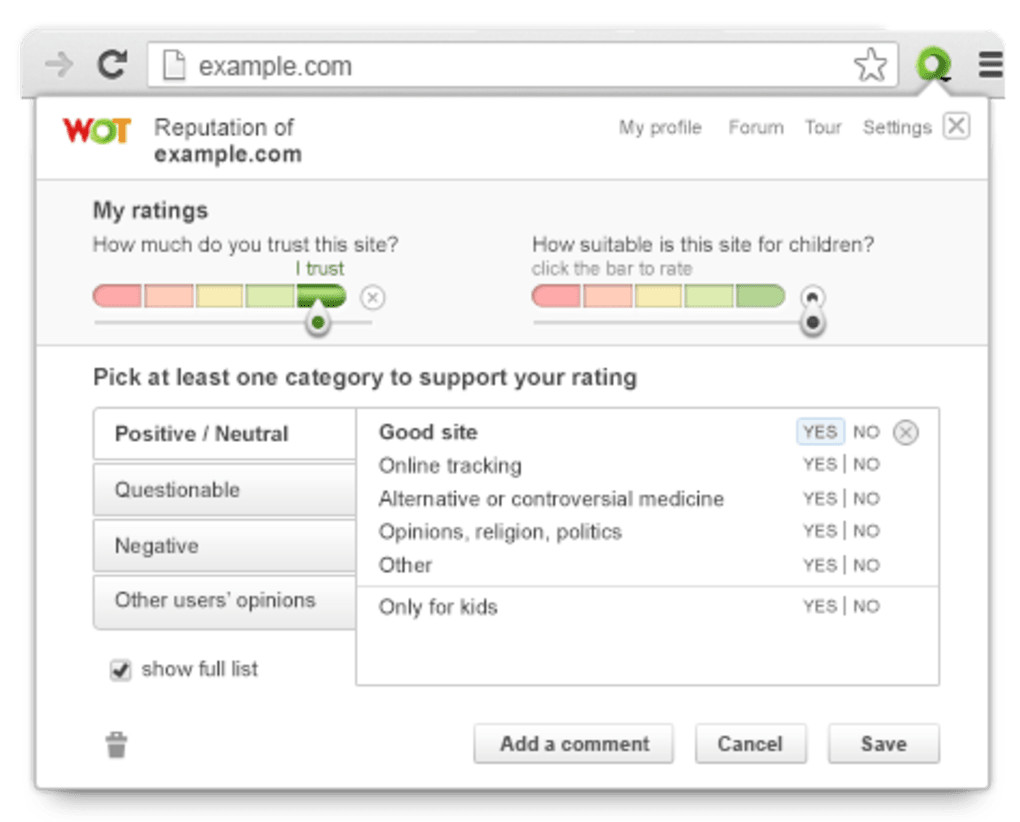Click the WOT logo
1020x822 pixels.
pos(96,131)
